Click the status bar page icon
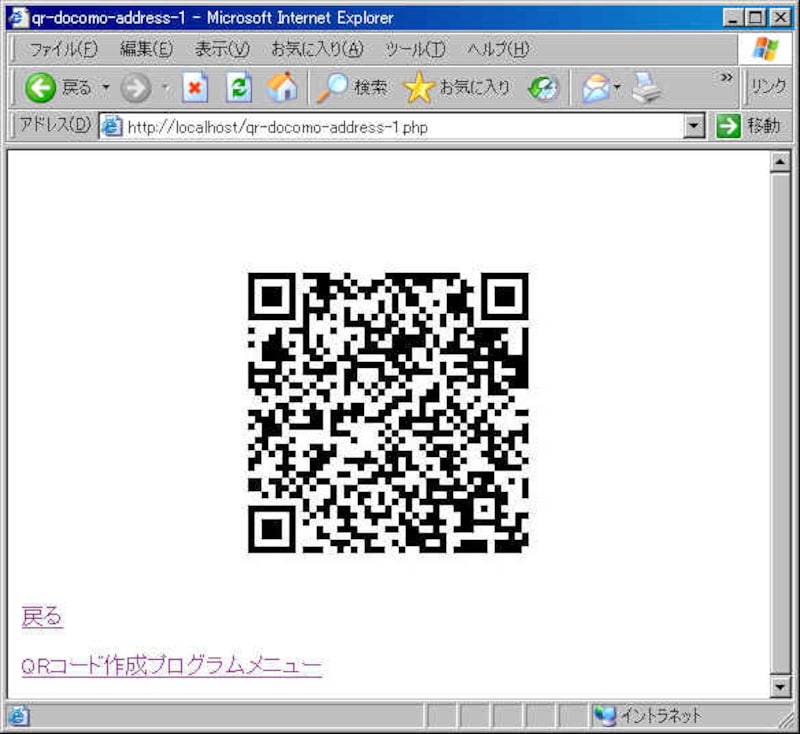This screenshot has height=734, width=800. 18,716
